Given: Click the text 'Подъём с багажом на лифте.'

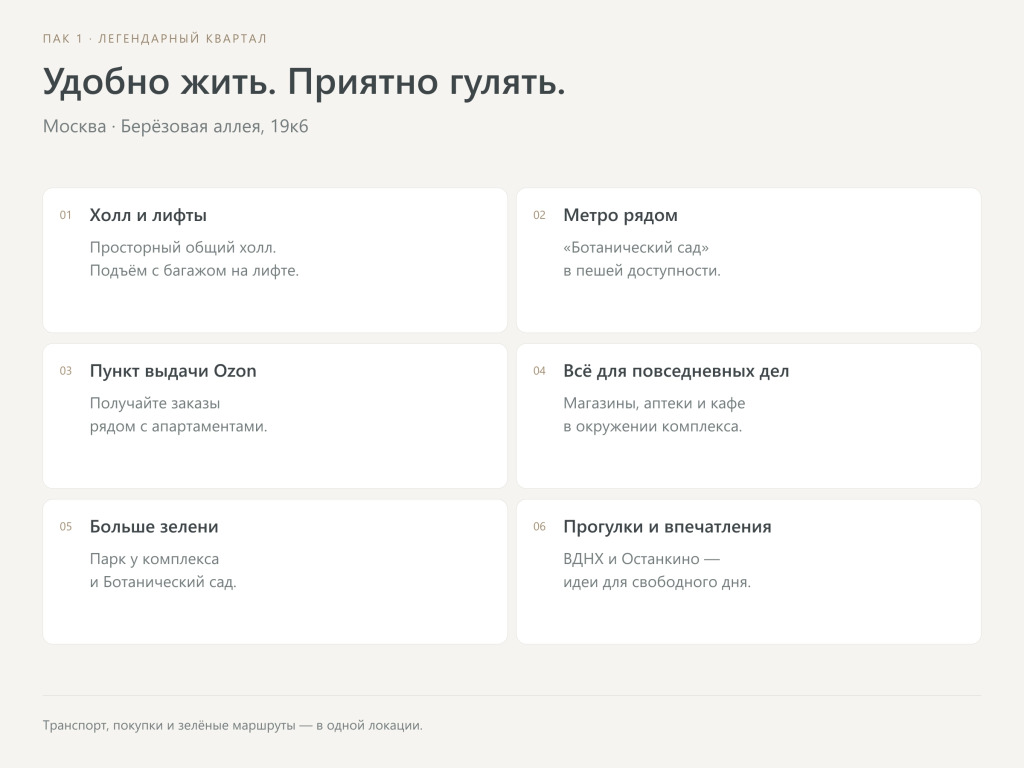Looking at the screenshot, I should (194, 270).
